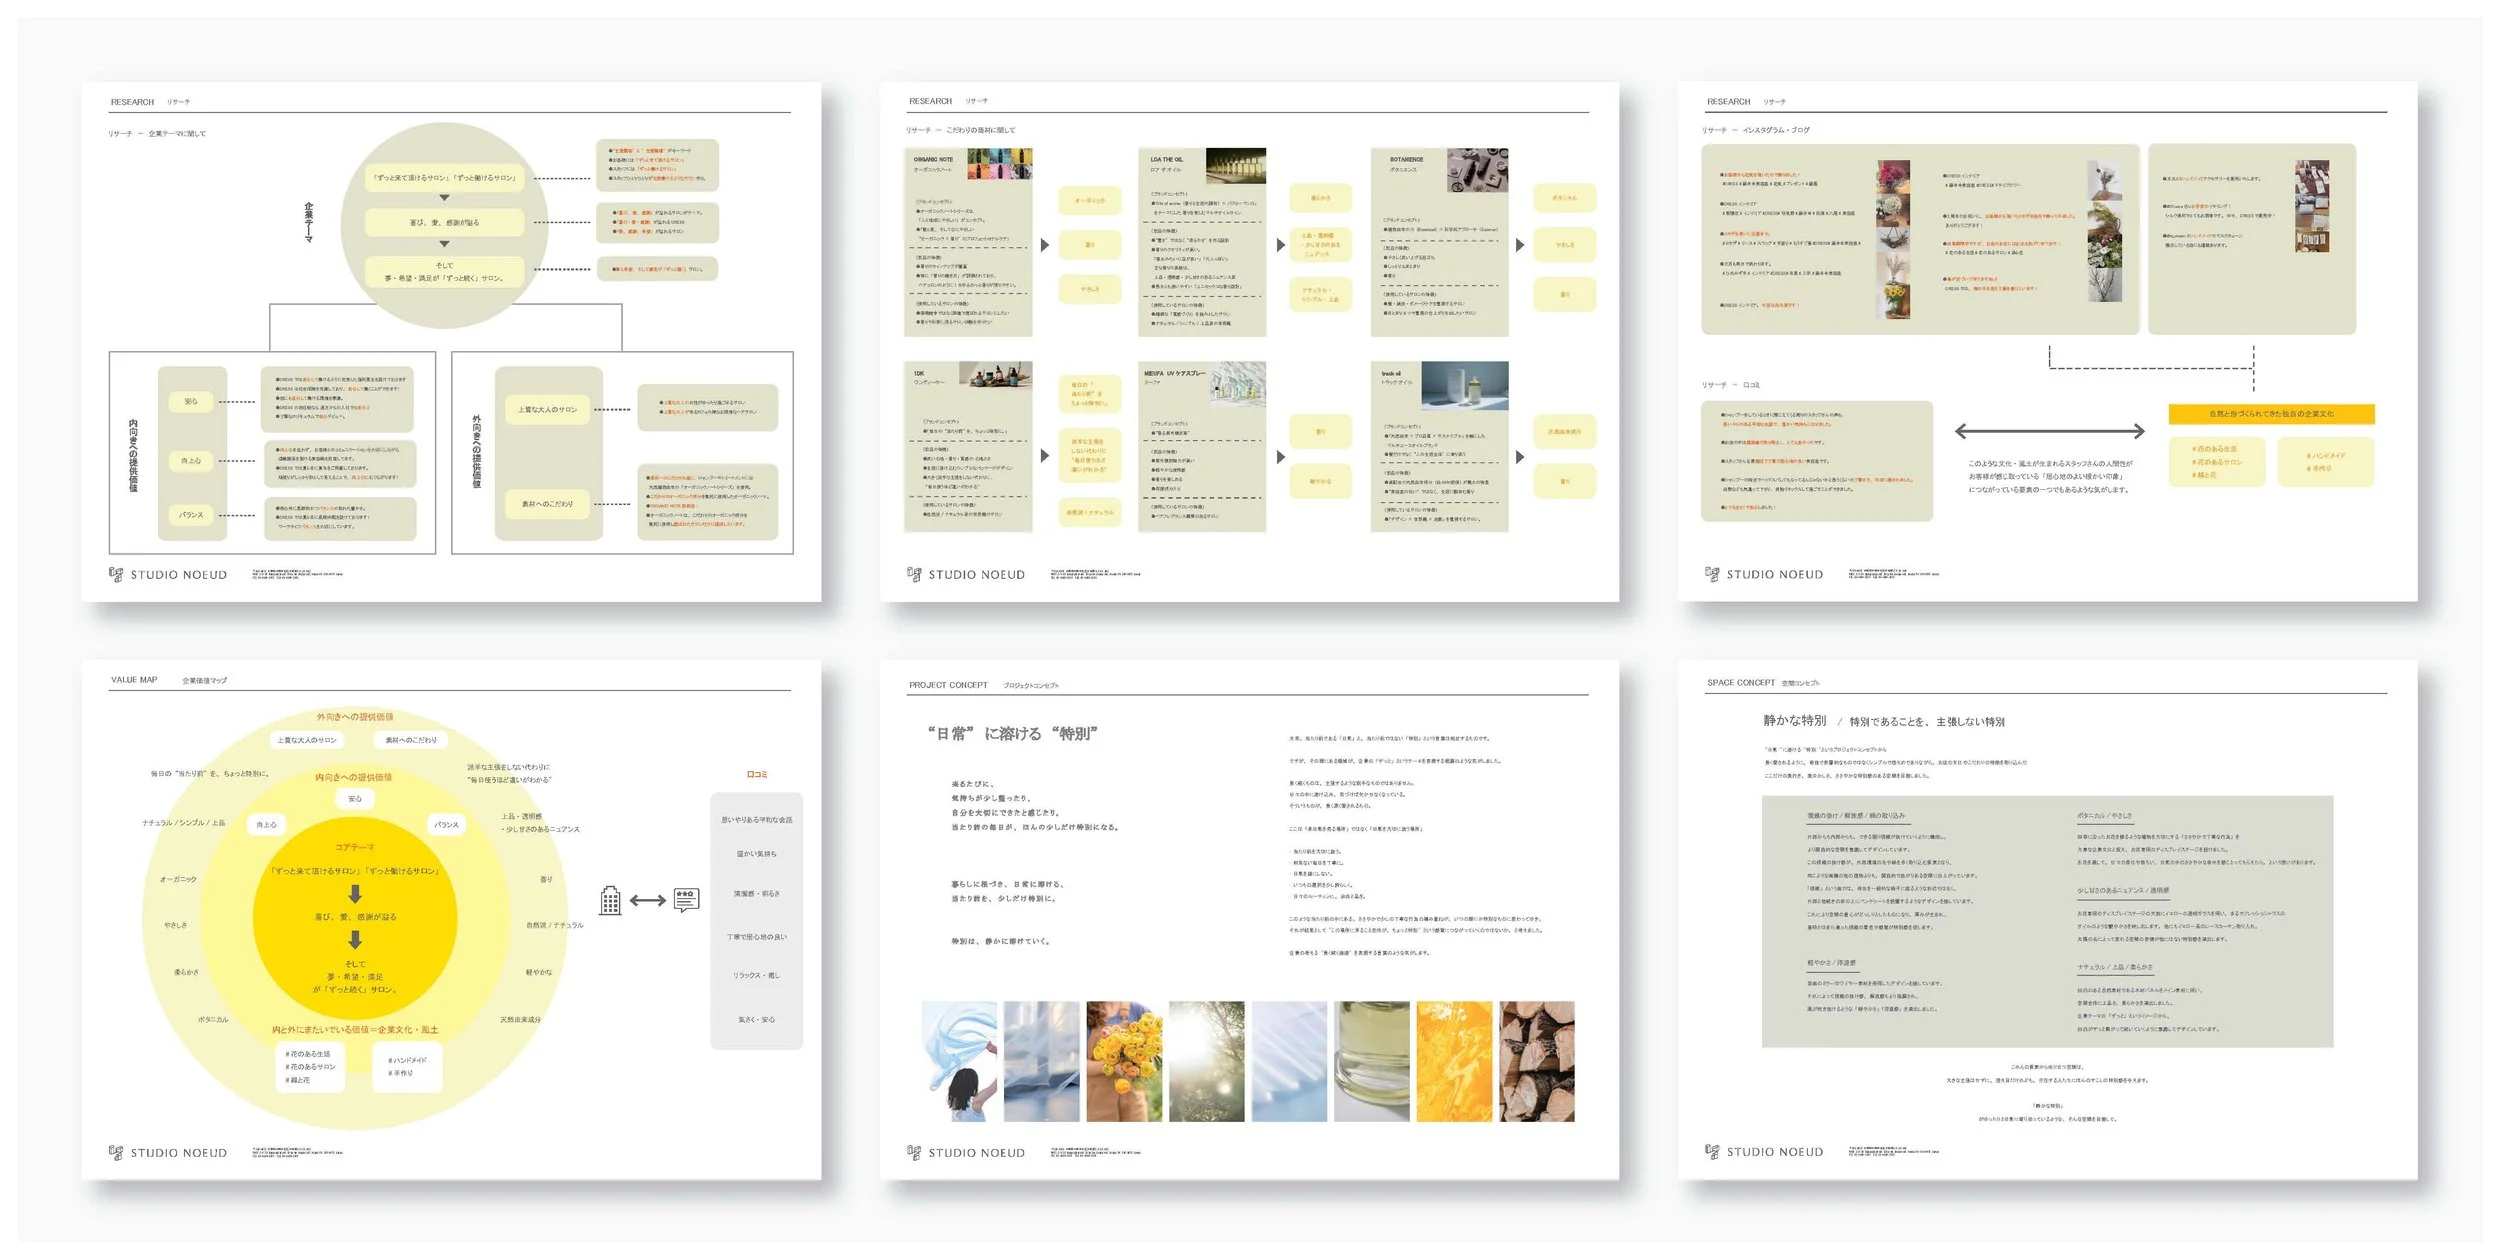Click the 思いやりある平和な会話 entry in 口コミ panel
This screenshot has height=1259, width=2500.
757,819
